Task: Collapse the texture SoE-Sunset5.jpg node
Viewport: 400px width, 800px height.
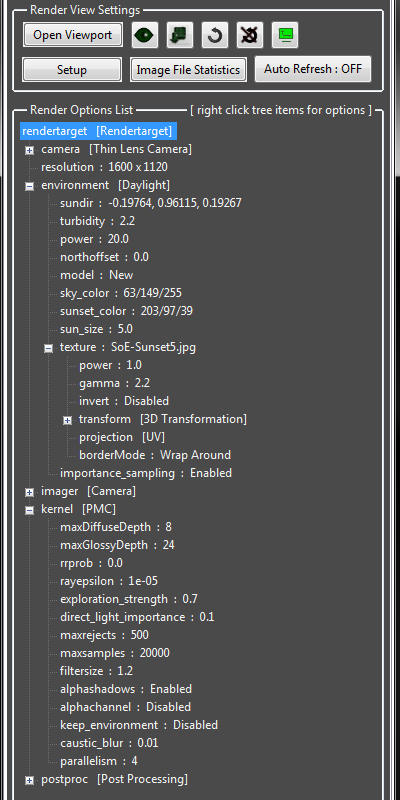Action: pos(48,348)
